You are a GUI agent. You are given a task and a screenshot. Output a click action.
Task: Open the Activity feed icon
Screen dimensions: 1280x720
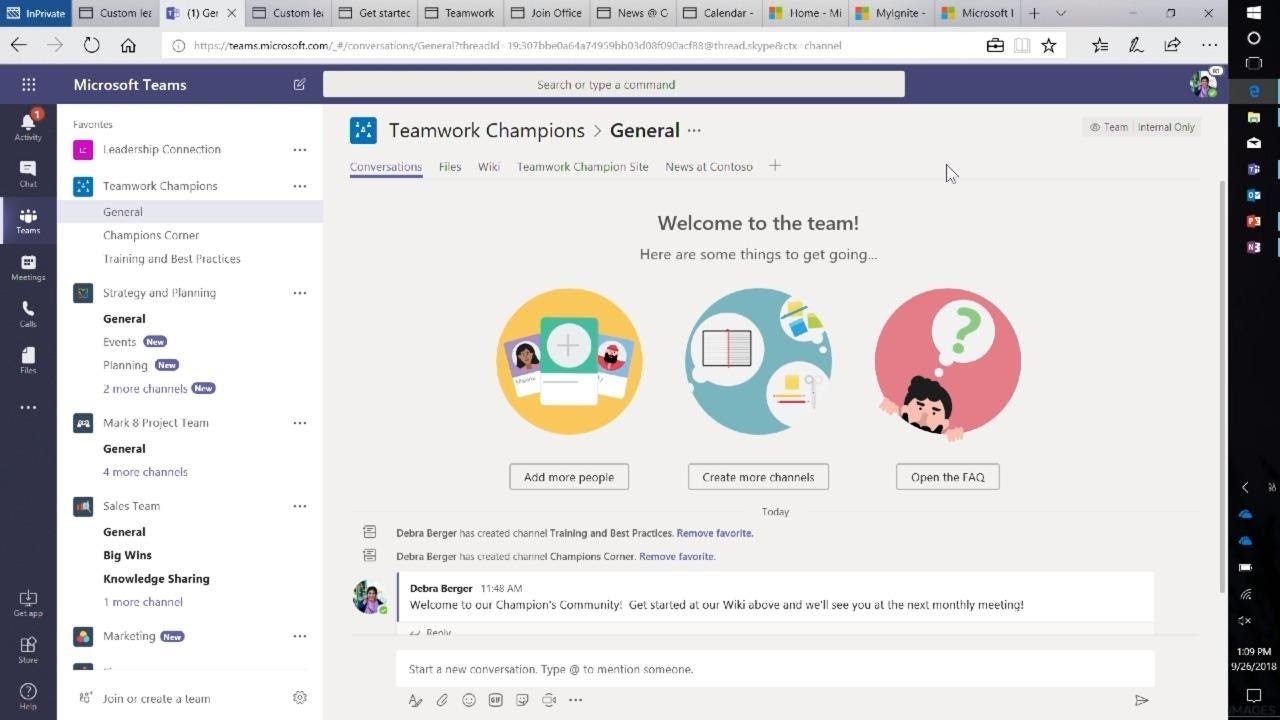click(x=28, y=124)
